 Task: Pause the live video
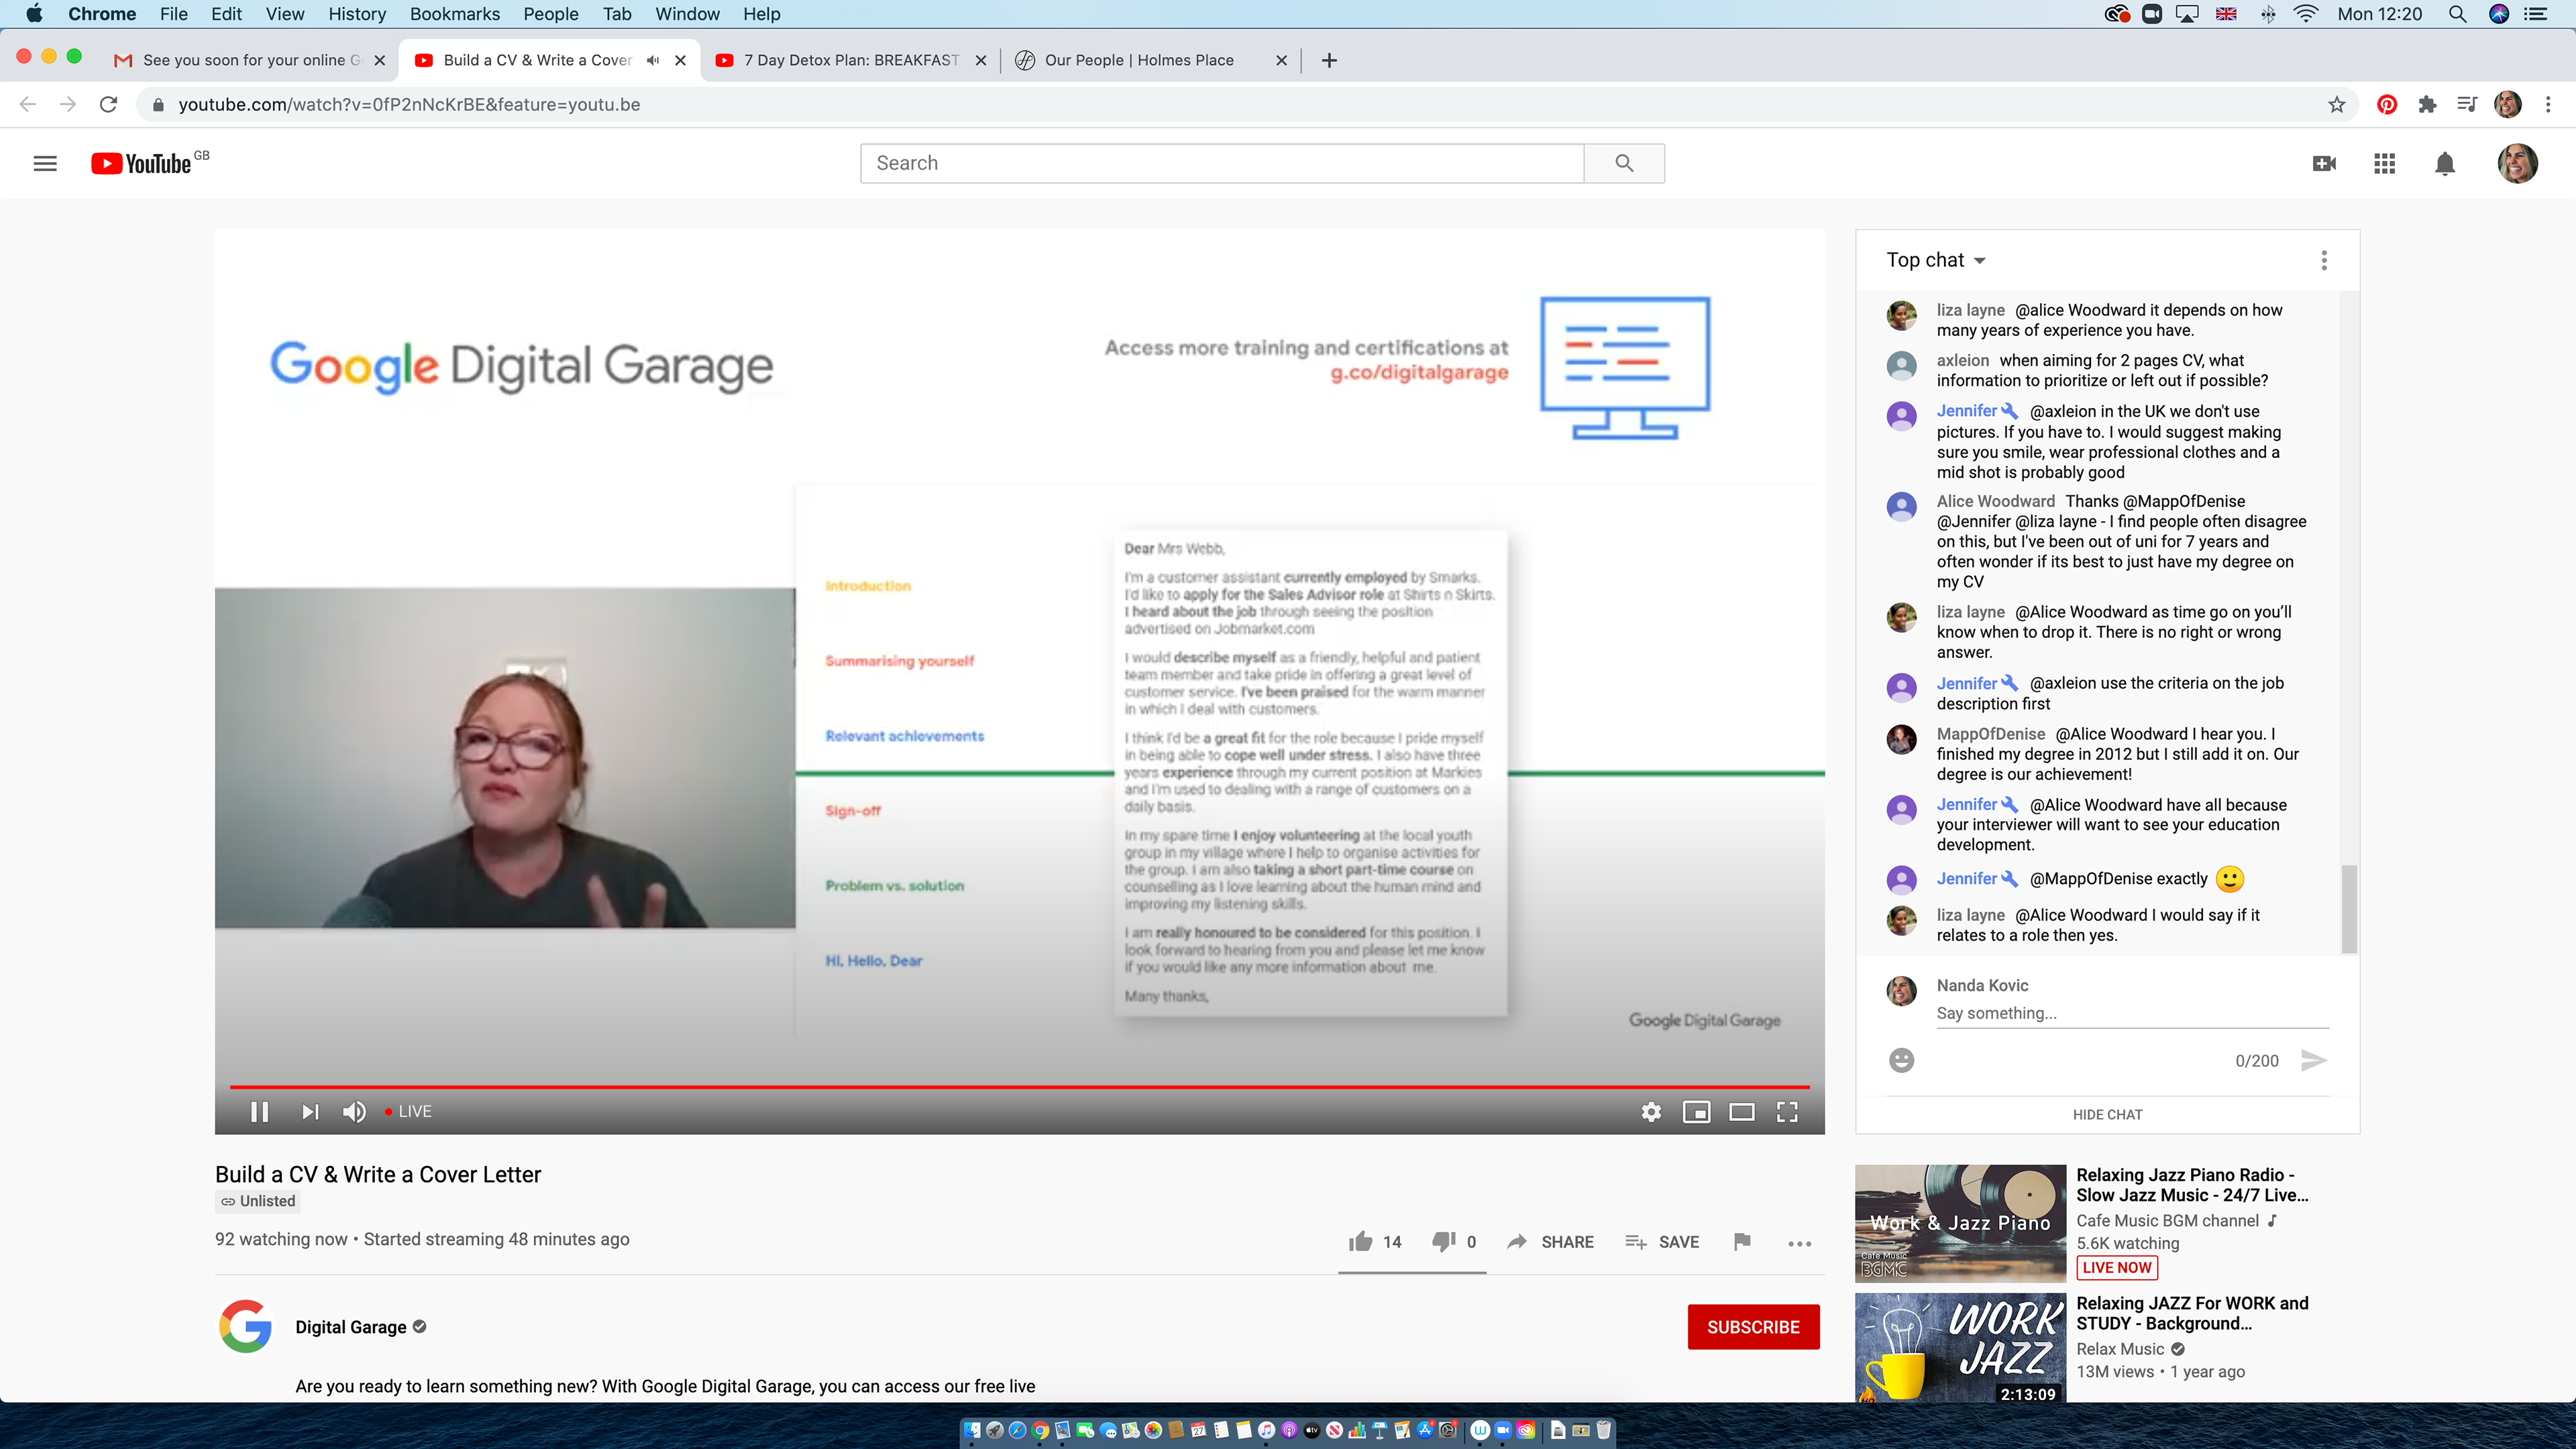259,1111
